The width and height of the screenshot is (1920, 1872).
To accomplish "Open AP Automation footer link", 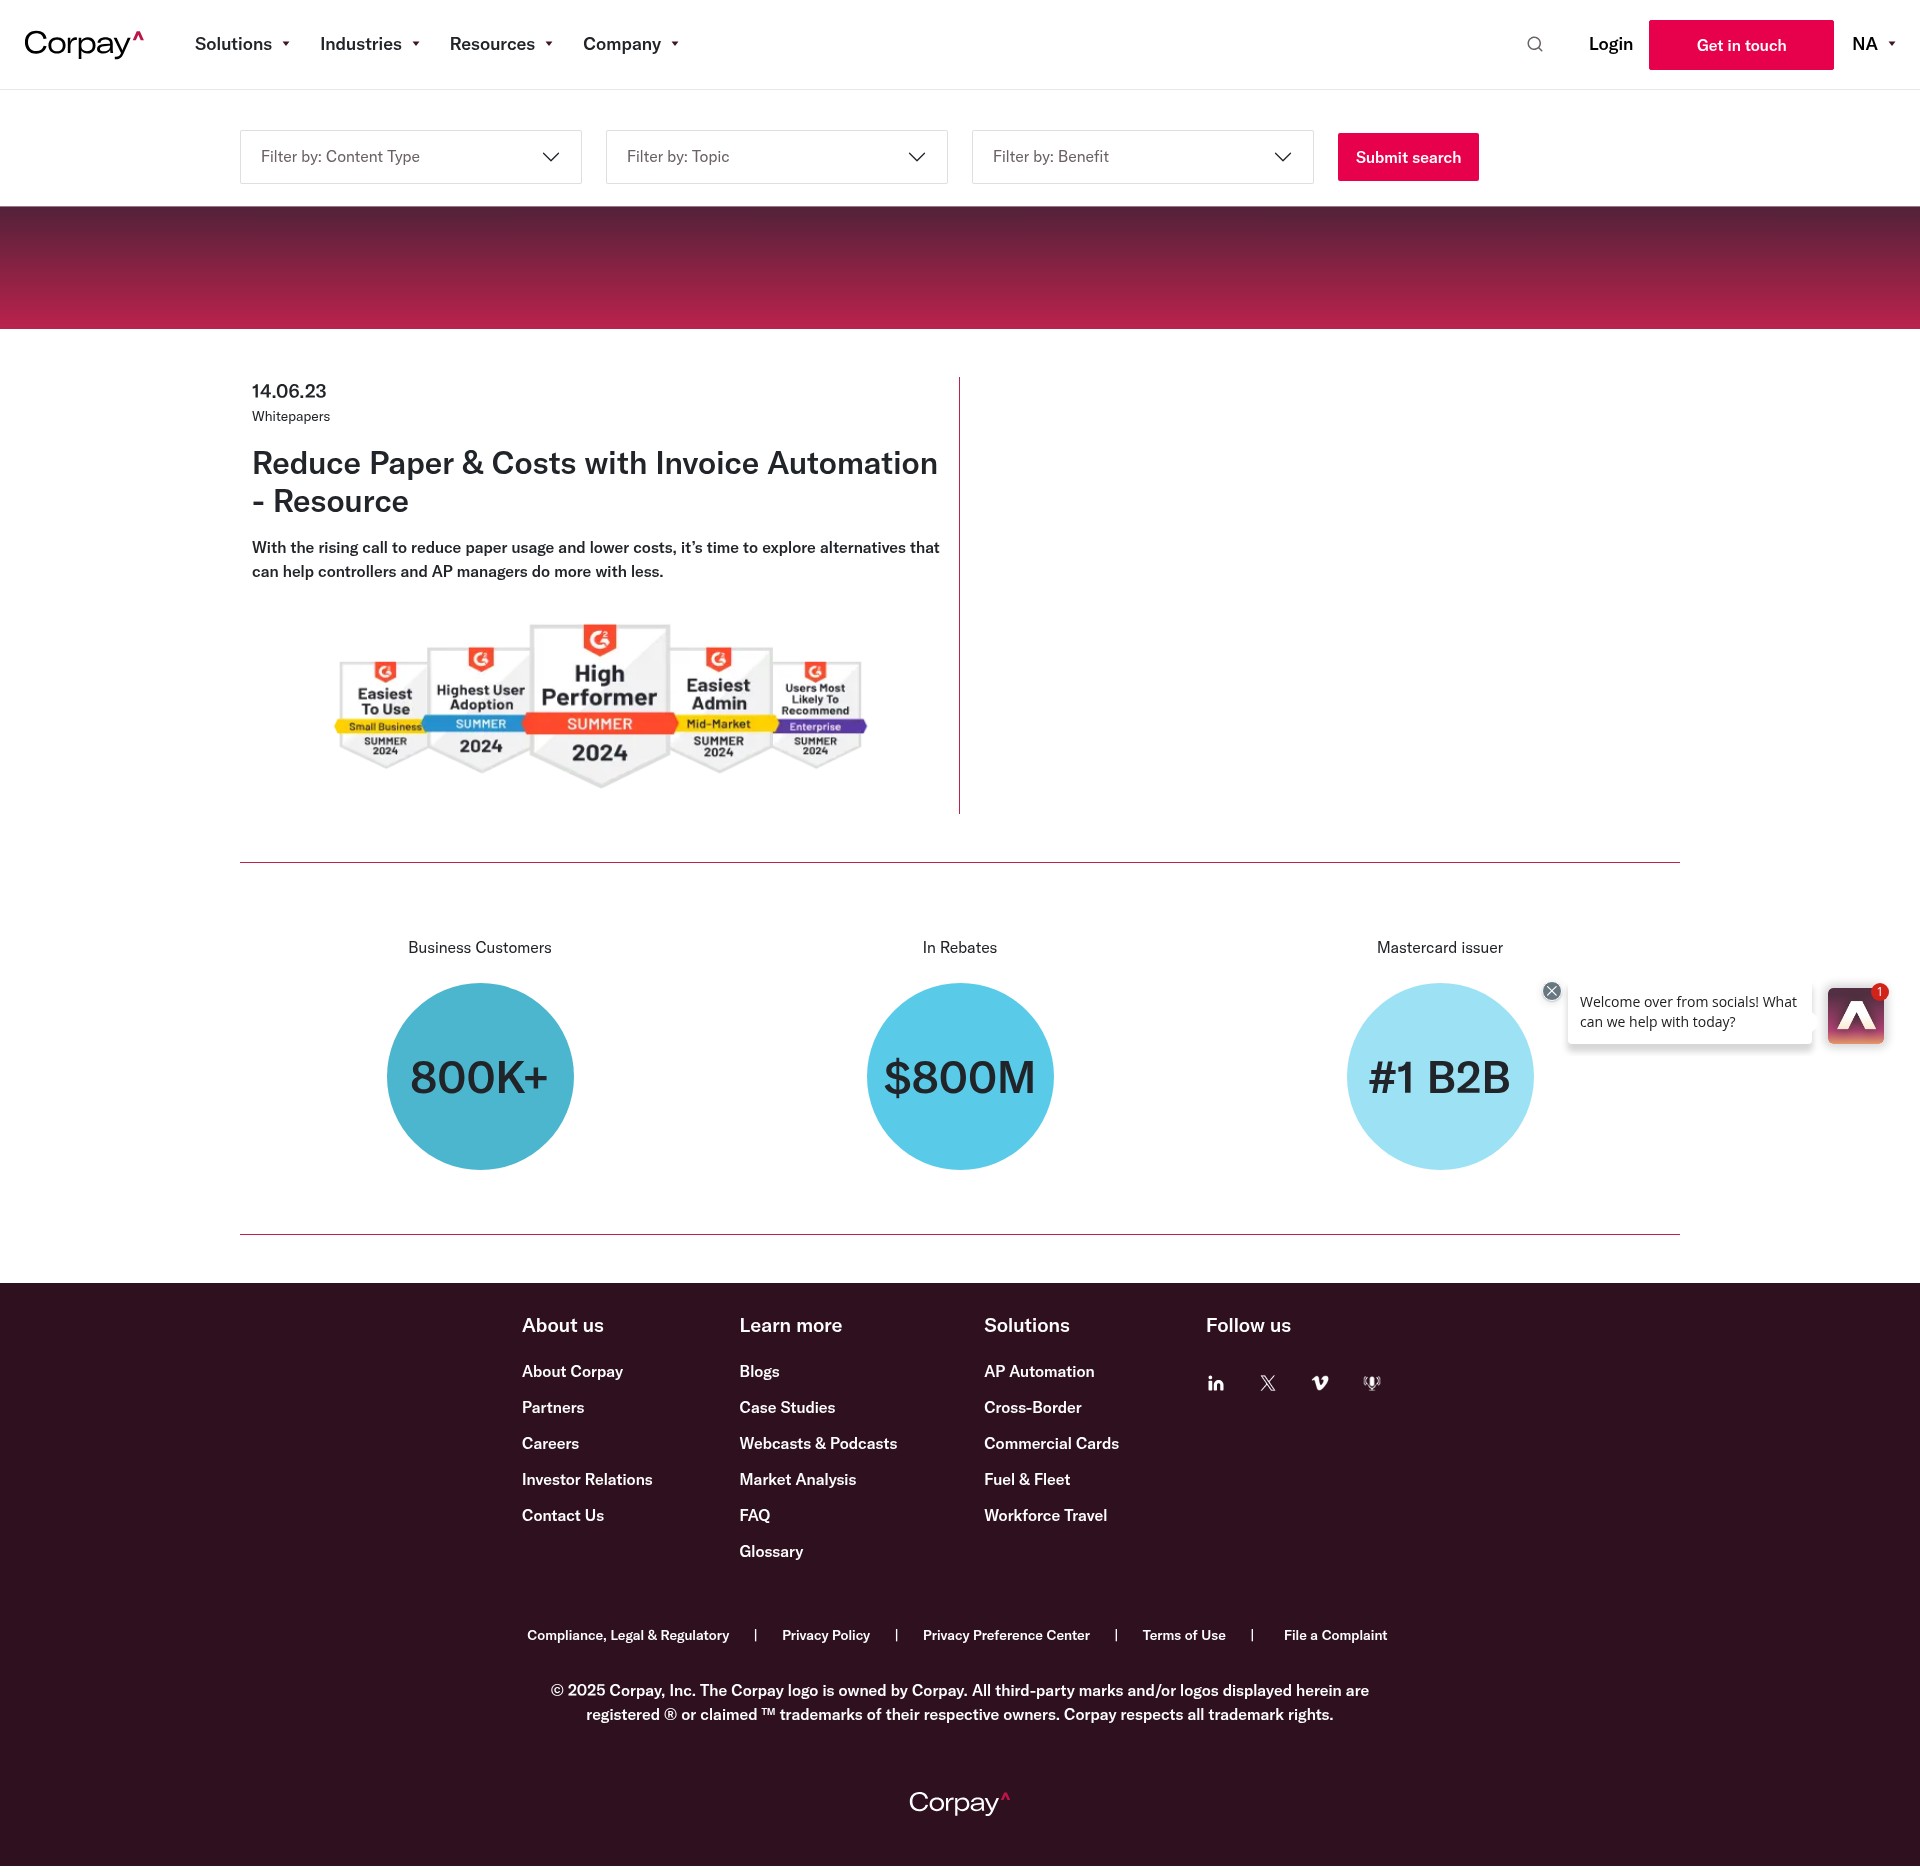I will point(1039,1371).
